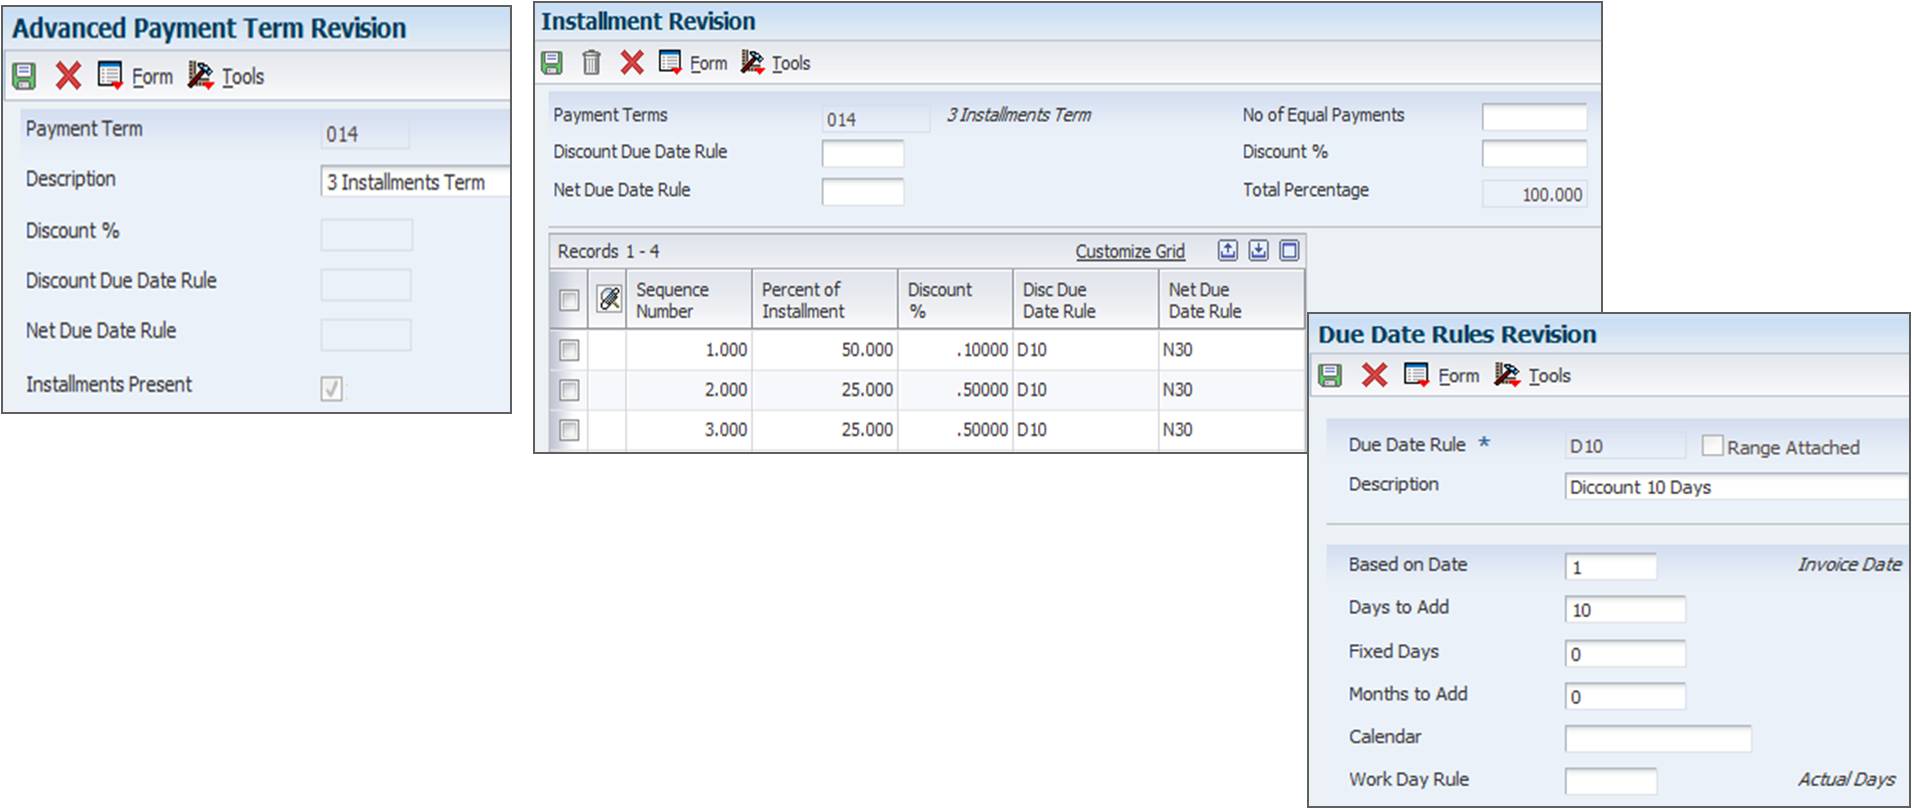Screen dimensions: 1912x809
Task: Click Tools icon in Due Date Rules Revision
Action: click(x=1506, y=376)
